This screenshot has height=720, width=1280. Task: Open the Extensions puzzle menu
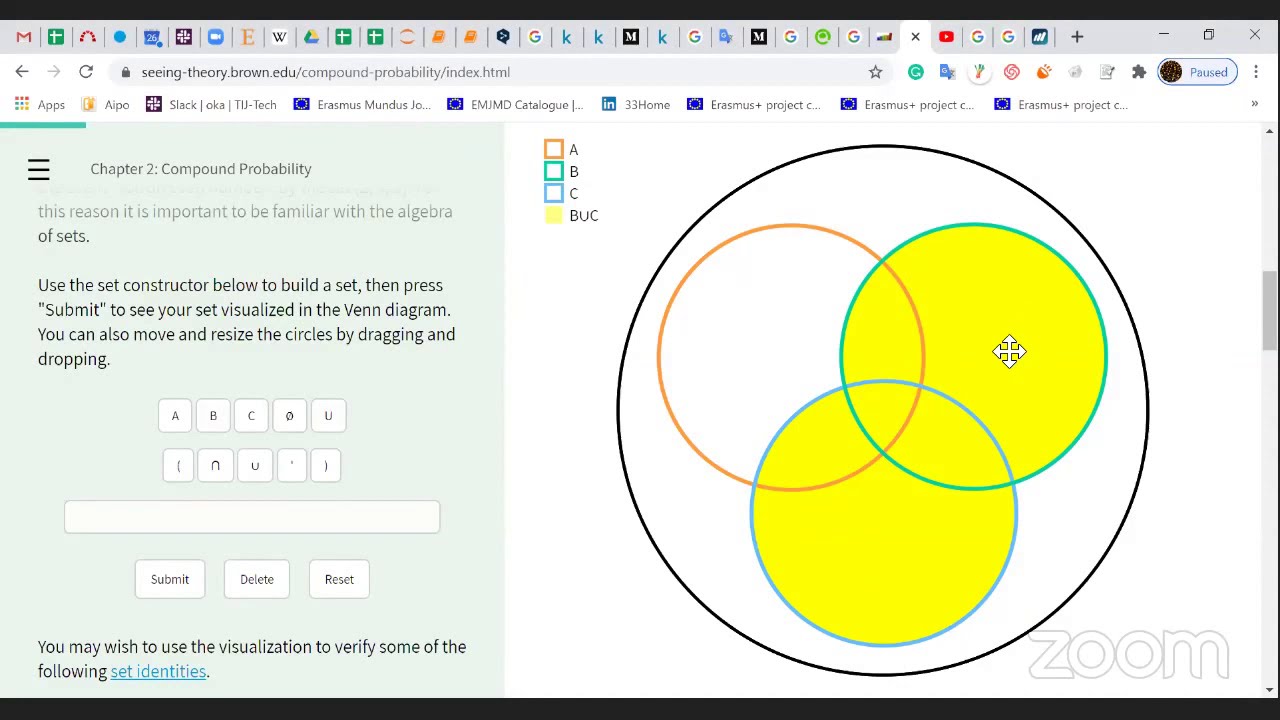point(1139,72)
